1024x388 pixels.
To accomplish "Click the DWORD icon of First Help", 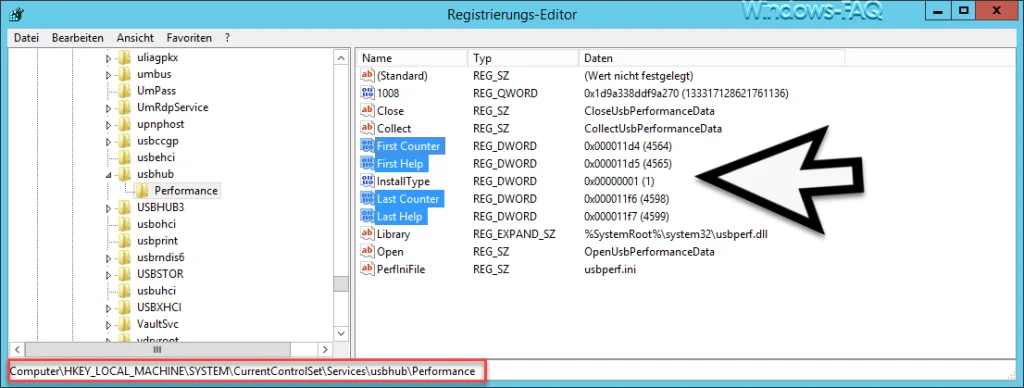I will pos(367,163).
